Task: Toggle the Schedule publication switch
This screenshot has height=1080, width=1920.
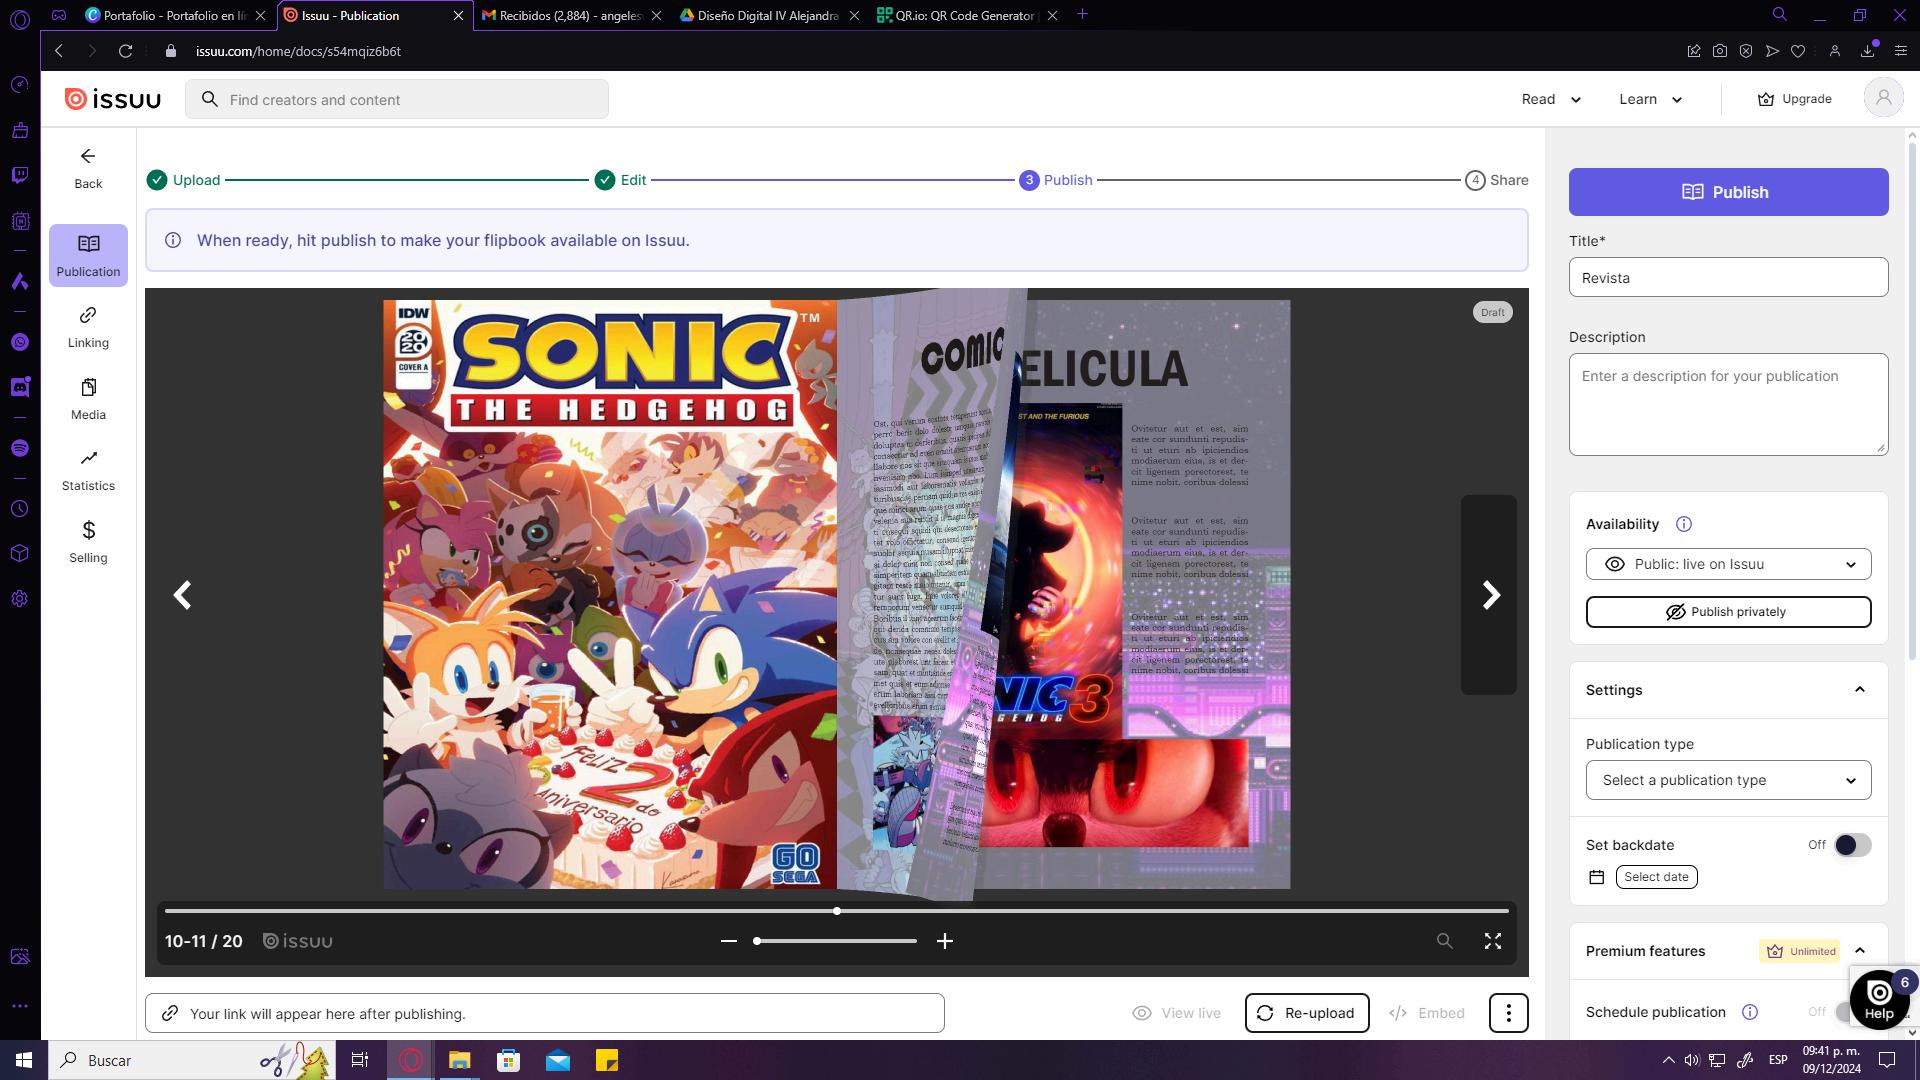Action: (1843, 1012)
